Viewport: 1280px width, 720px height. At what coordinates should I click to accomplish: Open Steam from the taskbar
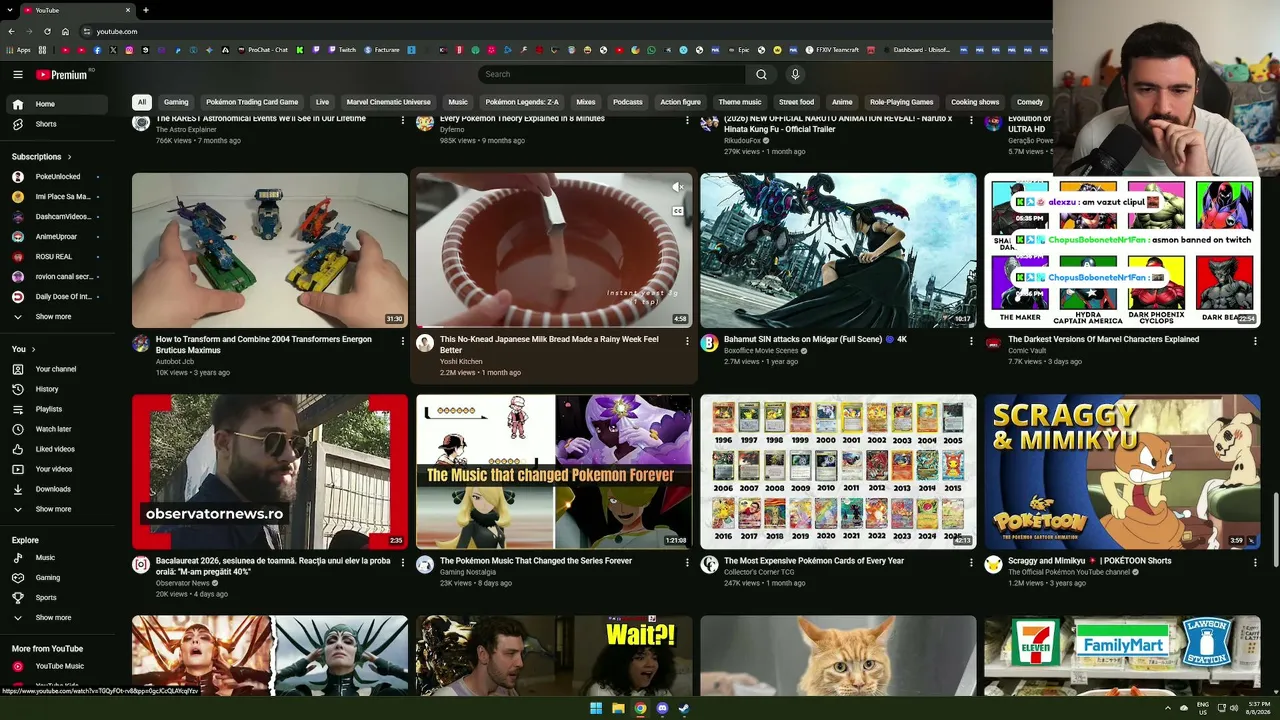point(684,708)
